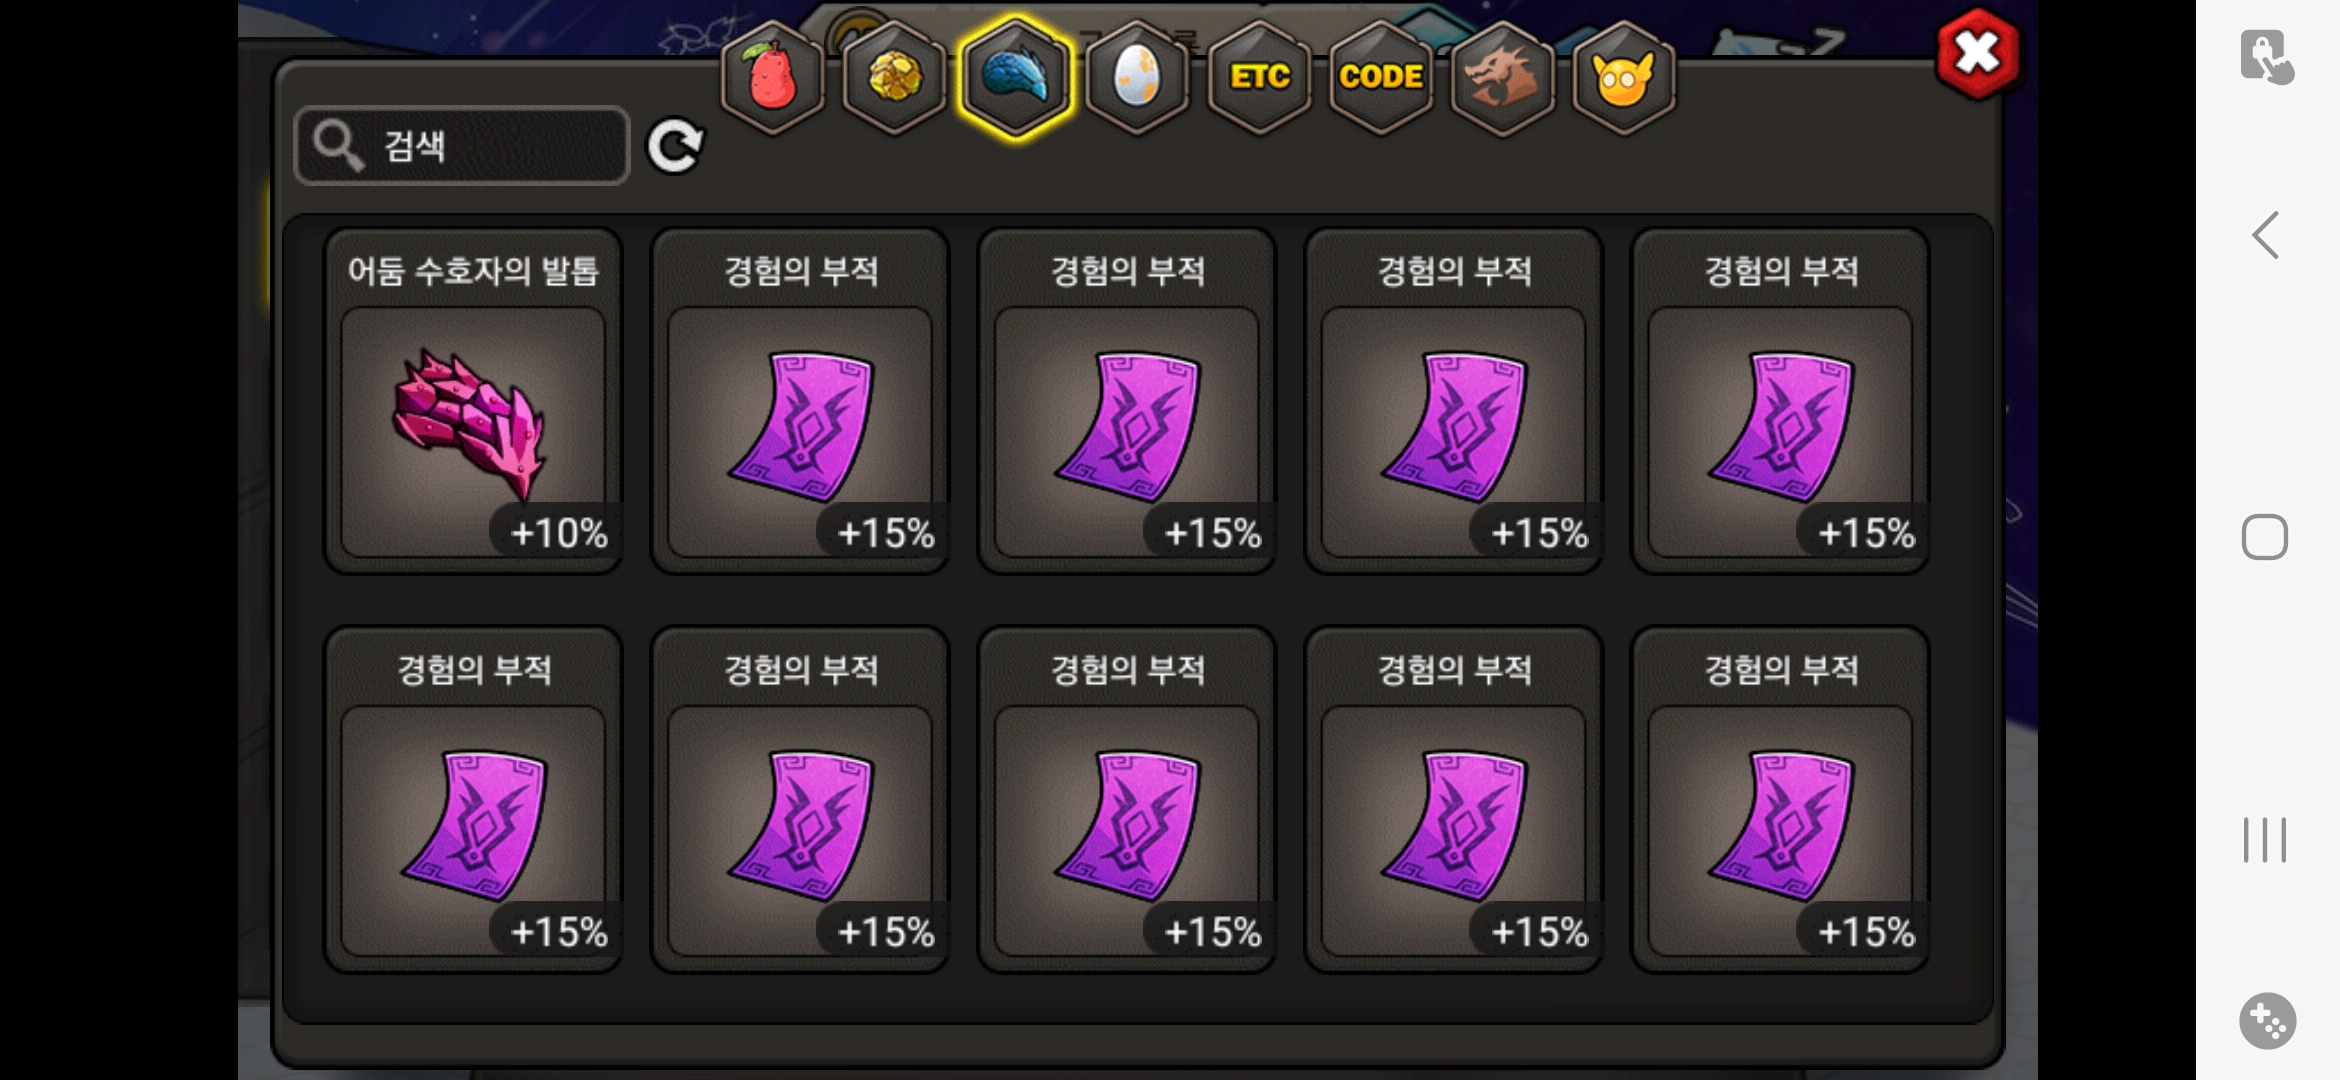Viewport: 2340px width, 1080px height.
Task: Select the first 경험의 부적 +15% talisman
Action: point(800,401)
